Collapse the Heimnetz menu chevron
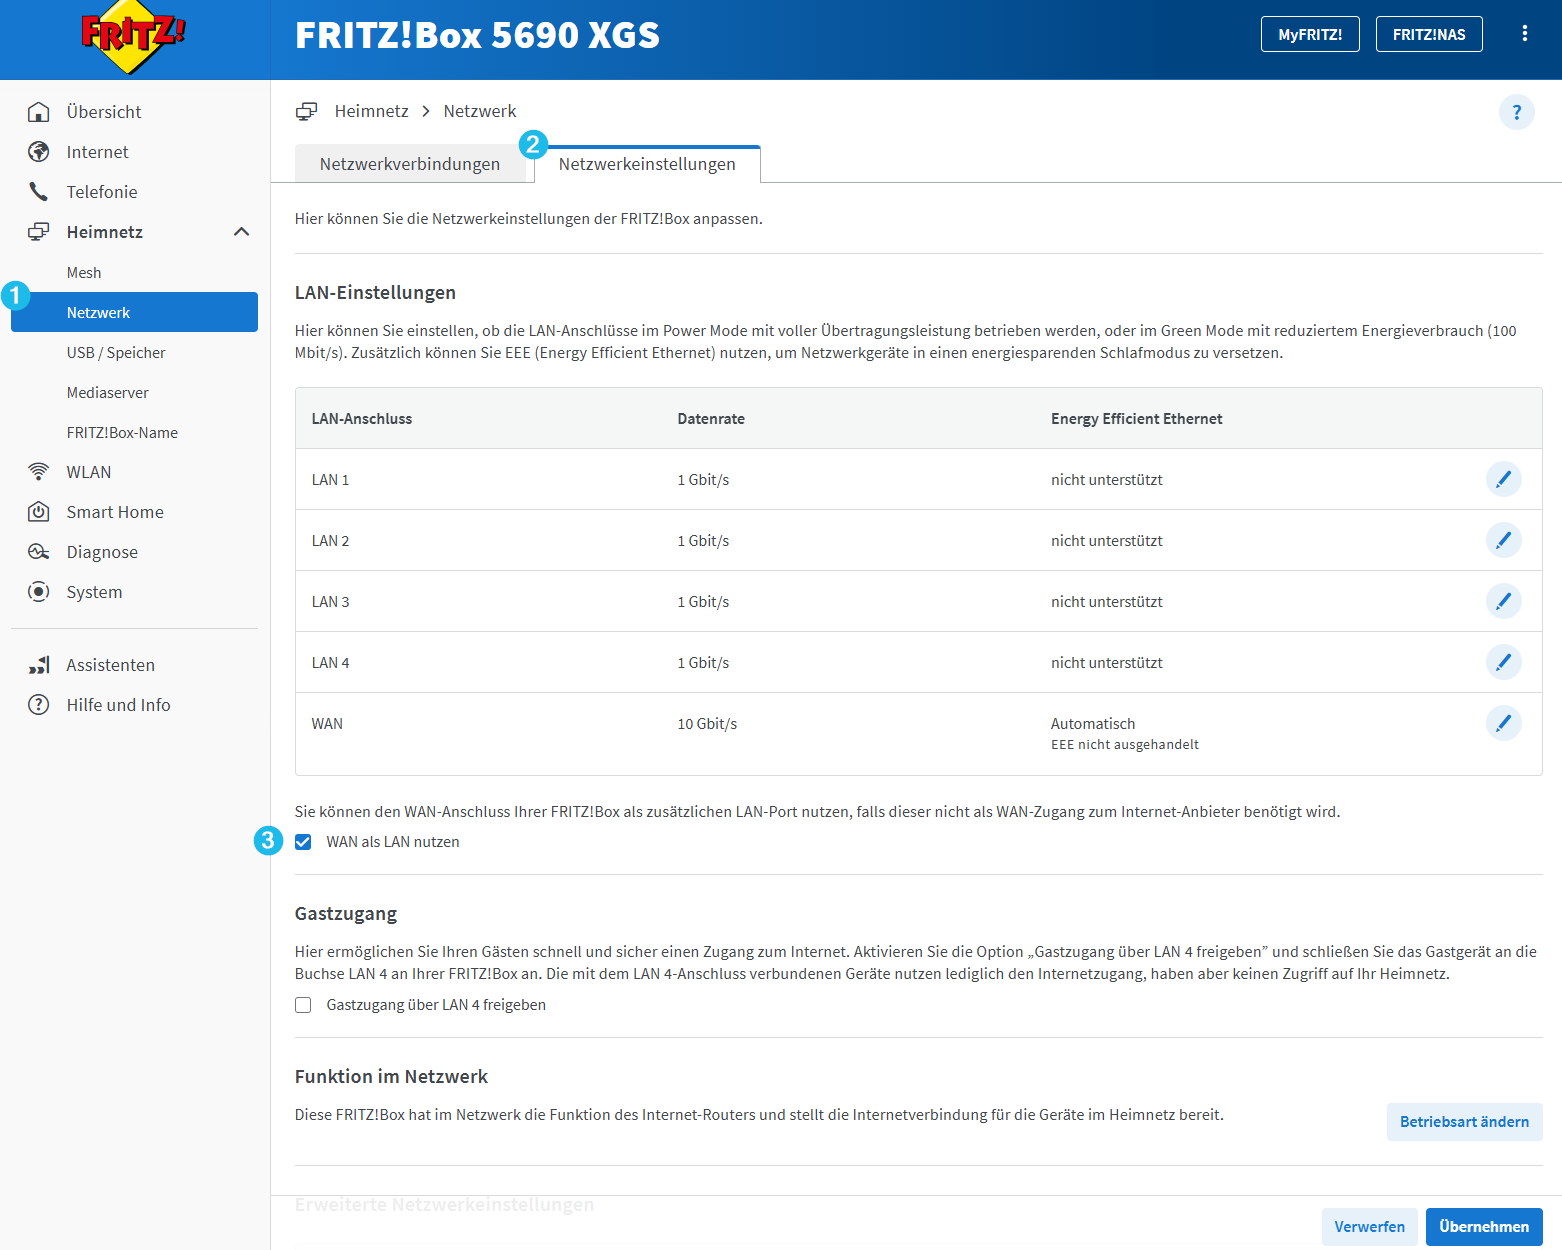The width and height of the screenshot is (1562, 1250). [241, 232]
